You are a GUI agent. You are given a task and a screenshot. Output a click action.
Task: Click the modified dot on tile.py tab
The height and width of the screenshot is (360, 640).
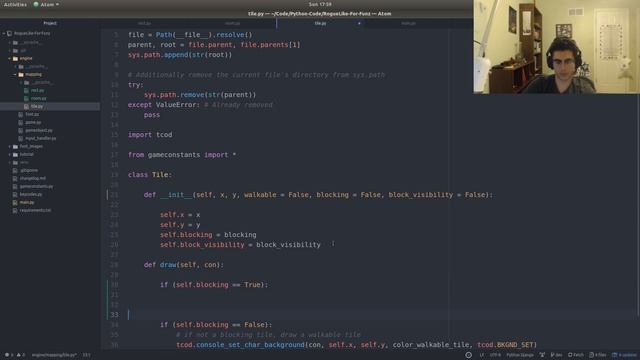tap(359, 23)
